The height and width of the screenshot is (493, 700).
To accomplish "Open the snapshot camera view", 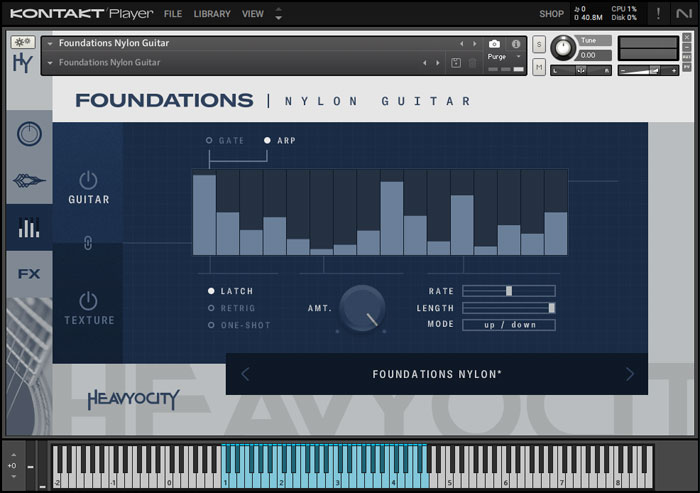I will [494, 44].
